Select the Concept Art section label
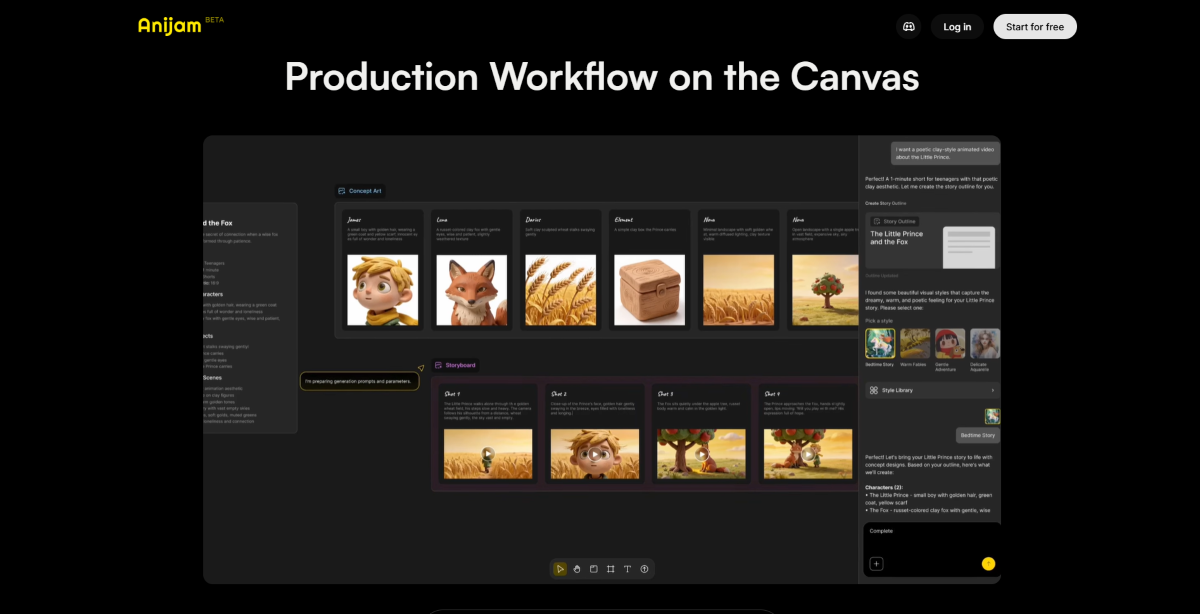 (360, 191)
